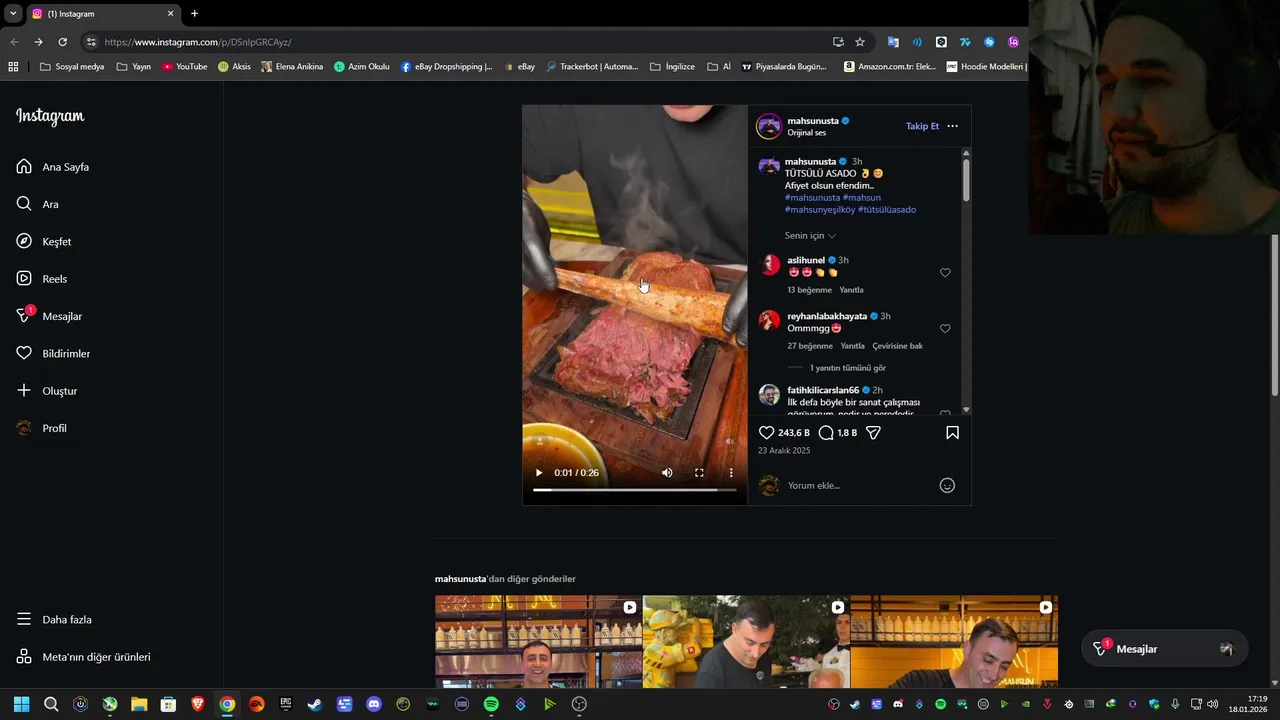This screenshot has height=720, width=1280.
Task: Open third related post thumbnail
Action: (x=954, y=642)
